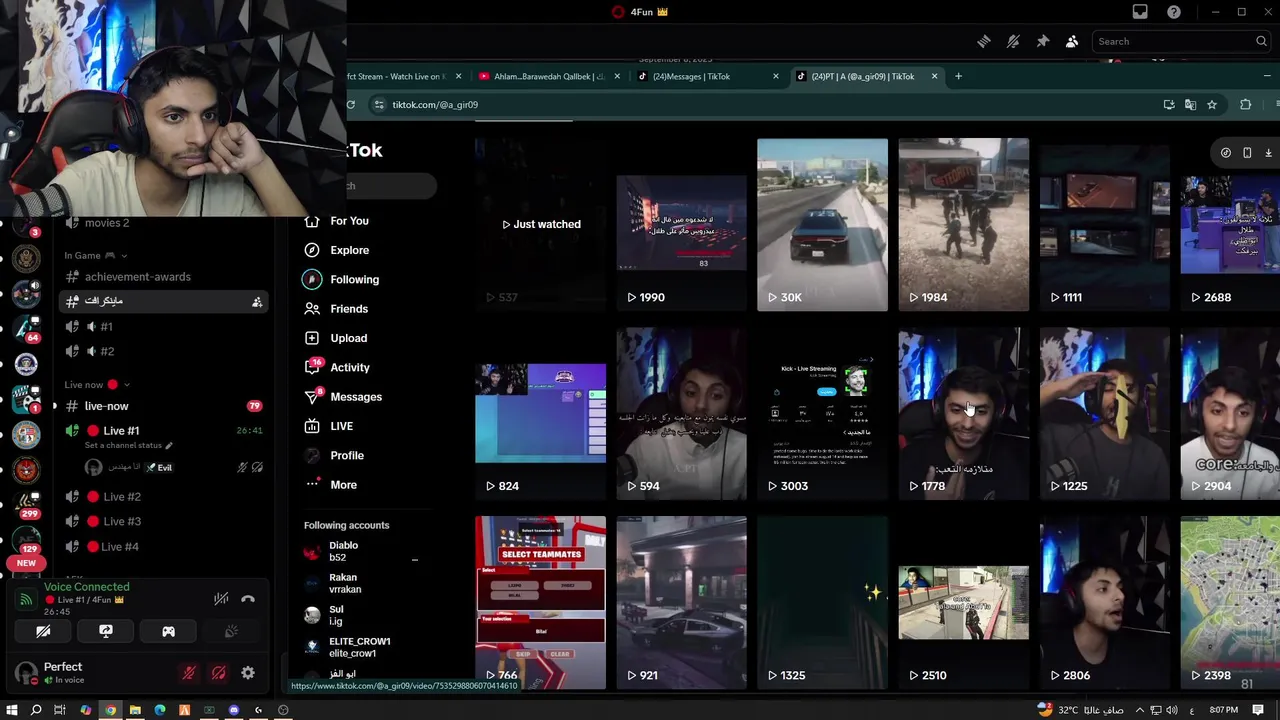Toggle noise suppression in voice panel
This screenshot has width=1280, height=720.
coord(221,599)
